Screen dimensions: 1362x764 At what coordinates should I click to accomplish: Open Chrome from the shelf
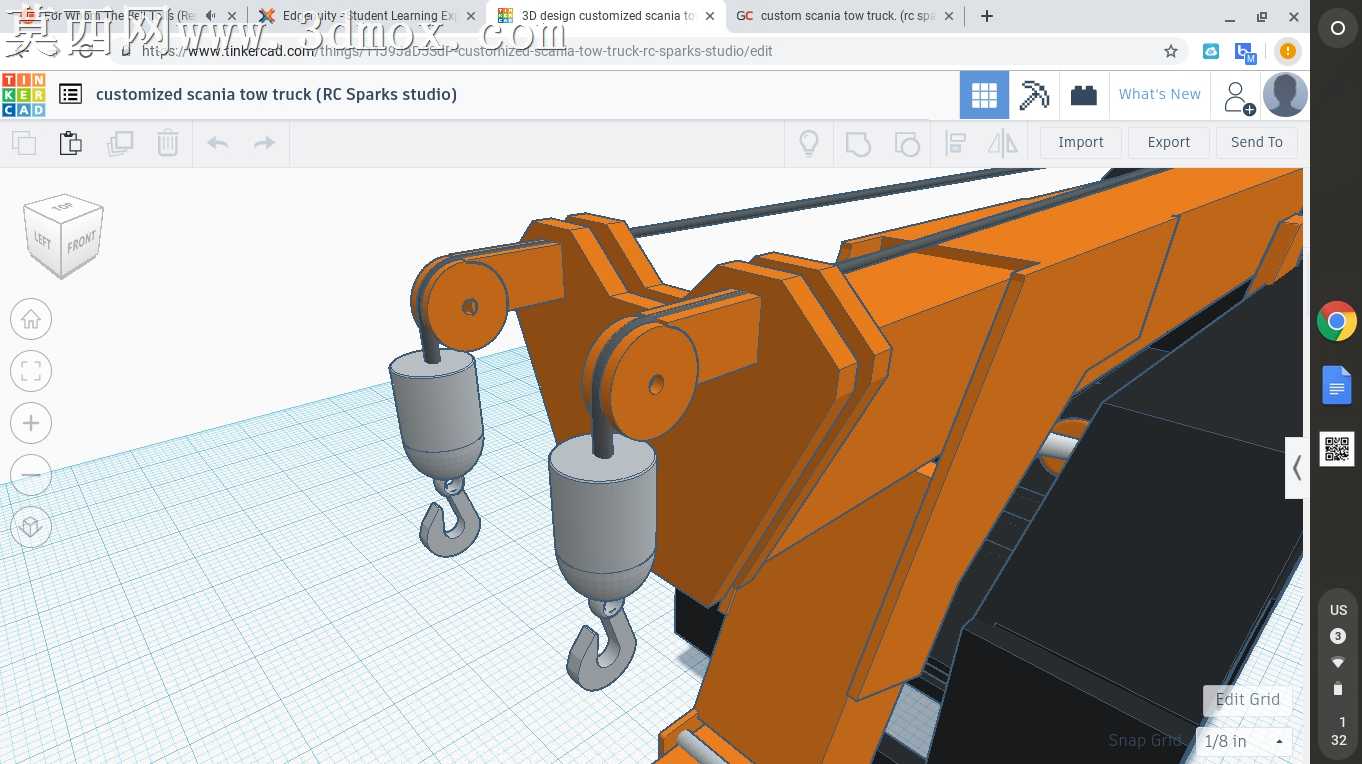coord(1337,322)
